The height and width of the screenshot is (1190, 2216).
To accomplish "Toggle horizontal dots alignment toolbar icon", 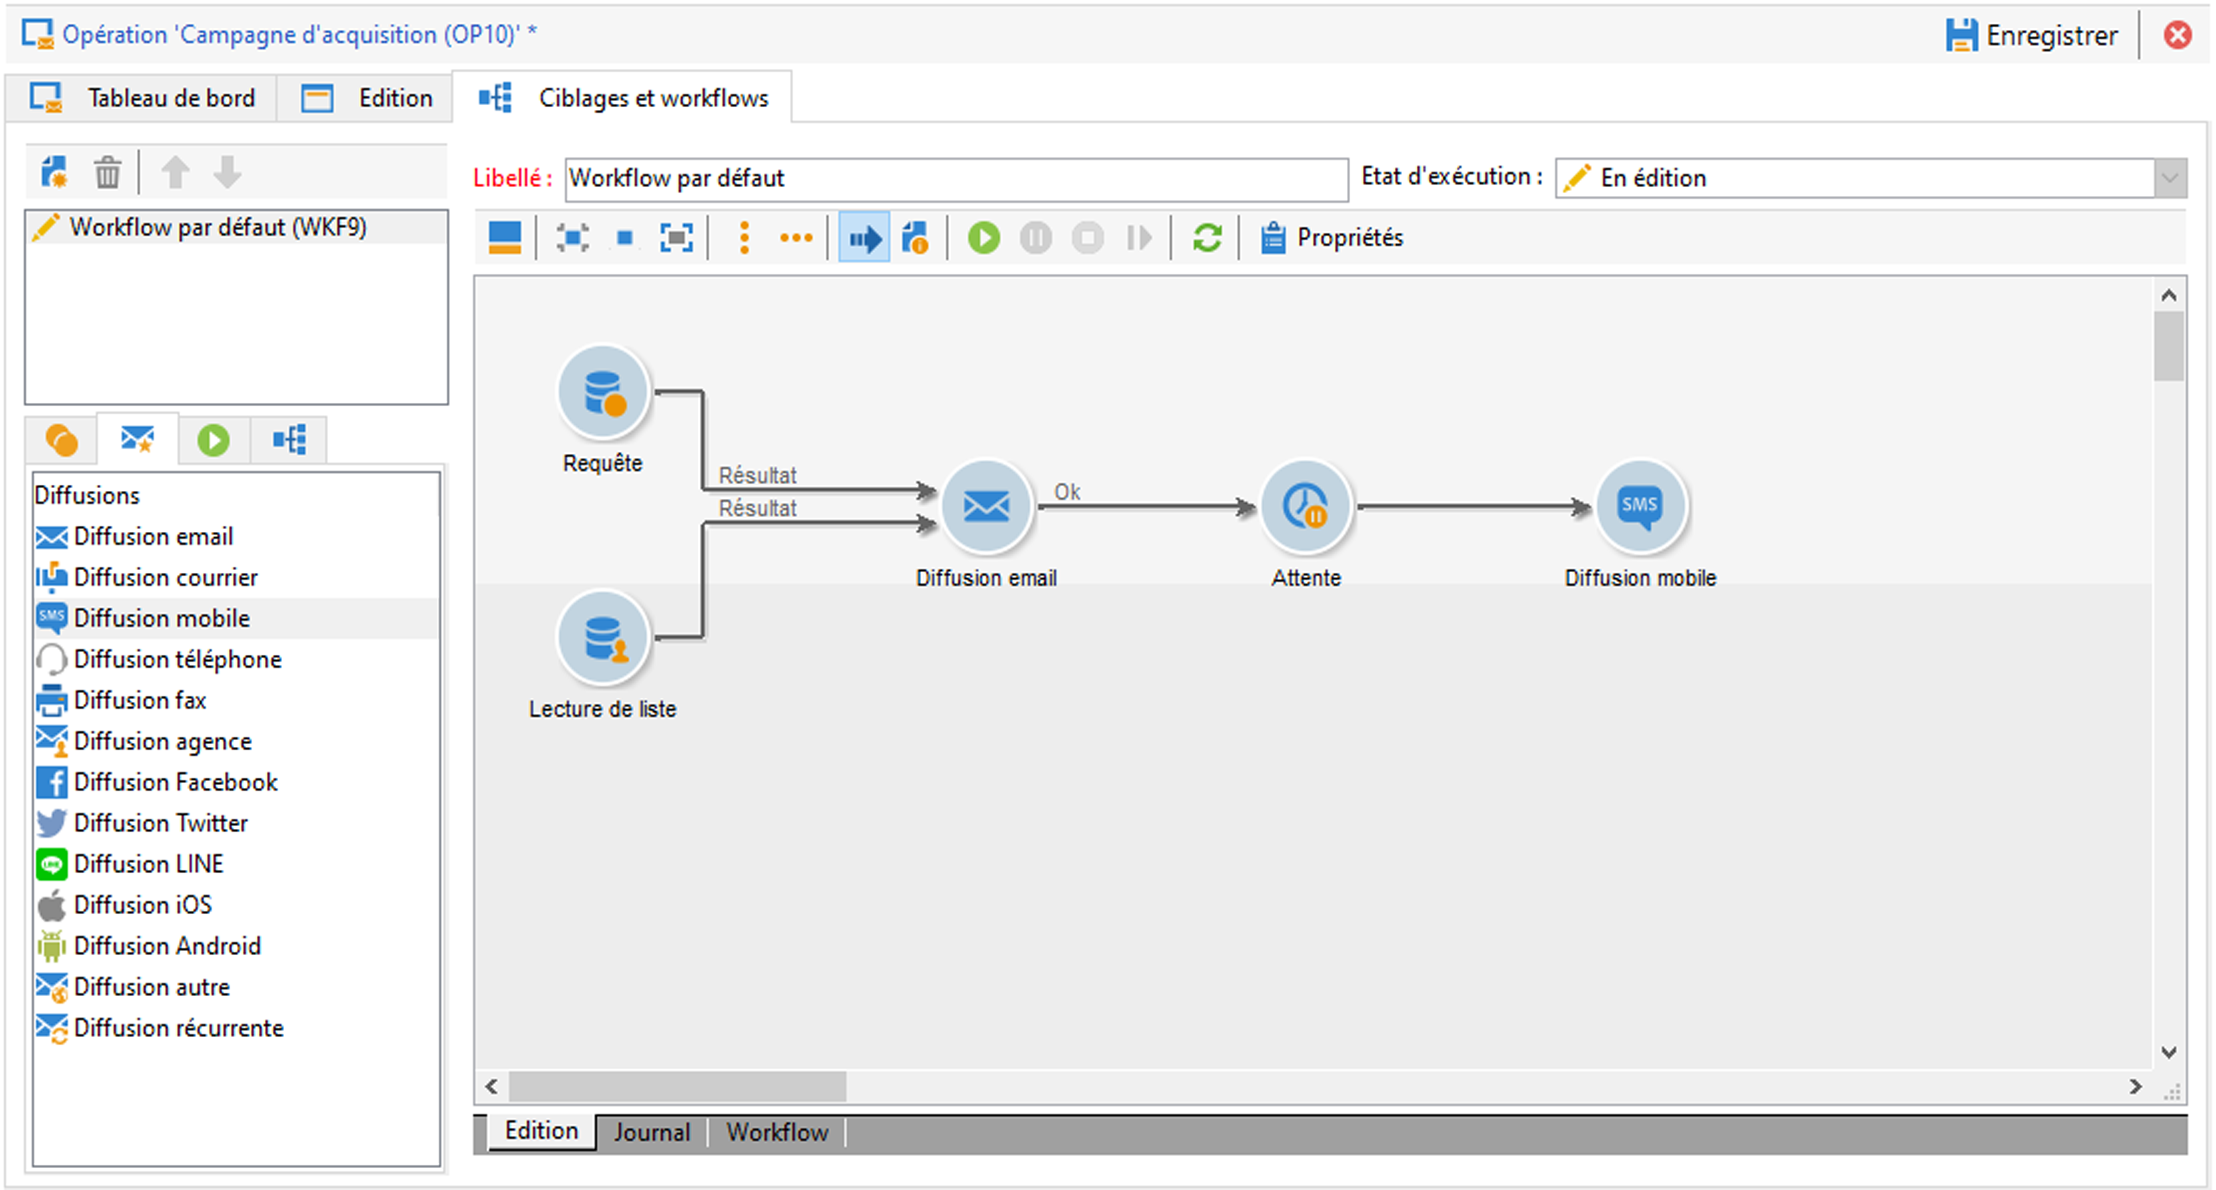I will [796, 238].
